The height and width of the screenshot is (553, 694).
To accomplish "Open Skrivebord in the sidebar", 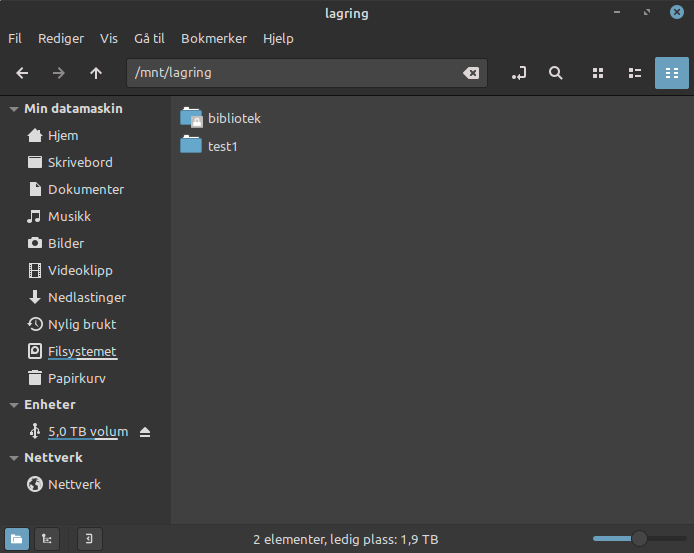I will (x=85, y=162).
